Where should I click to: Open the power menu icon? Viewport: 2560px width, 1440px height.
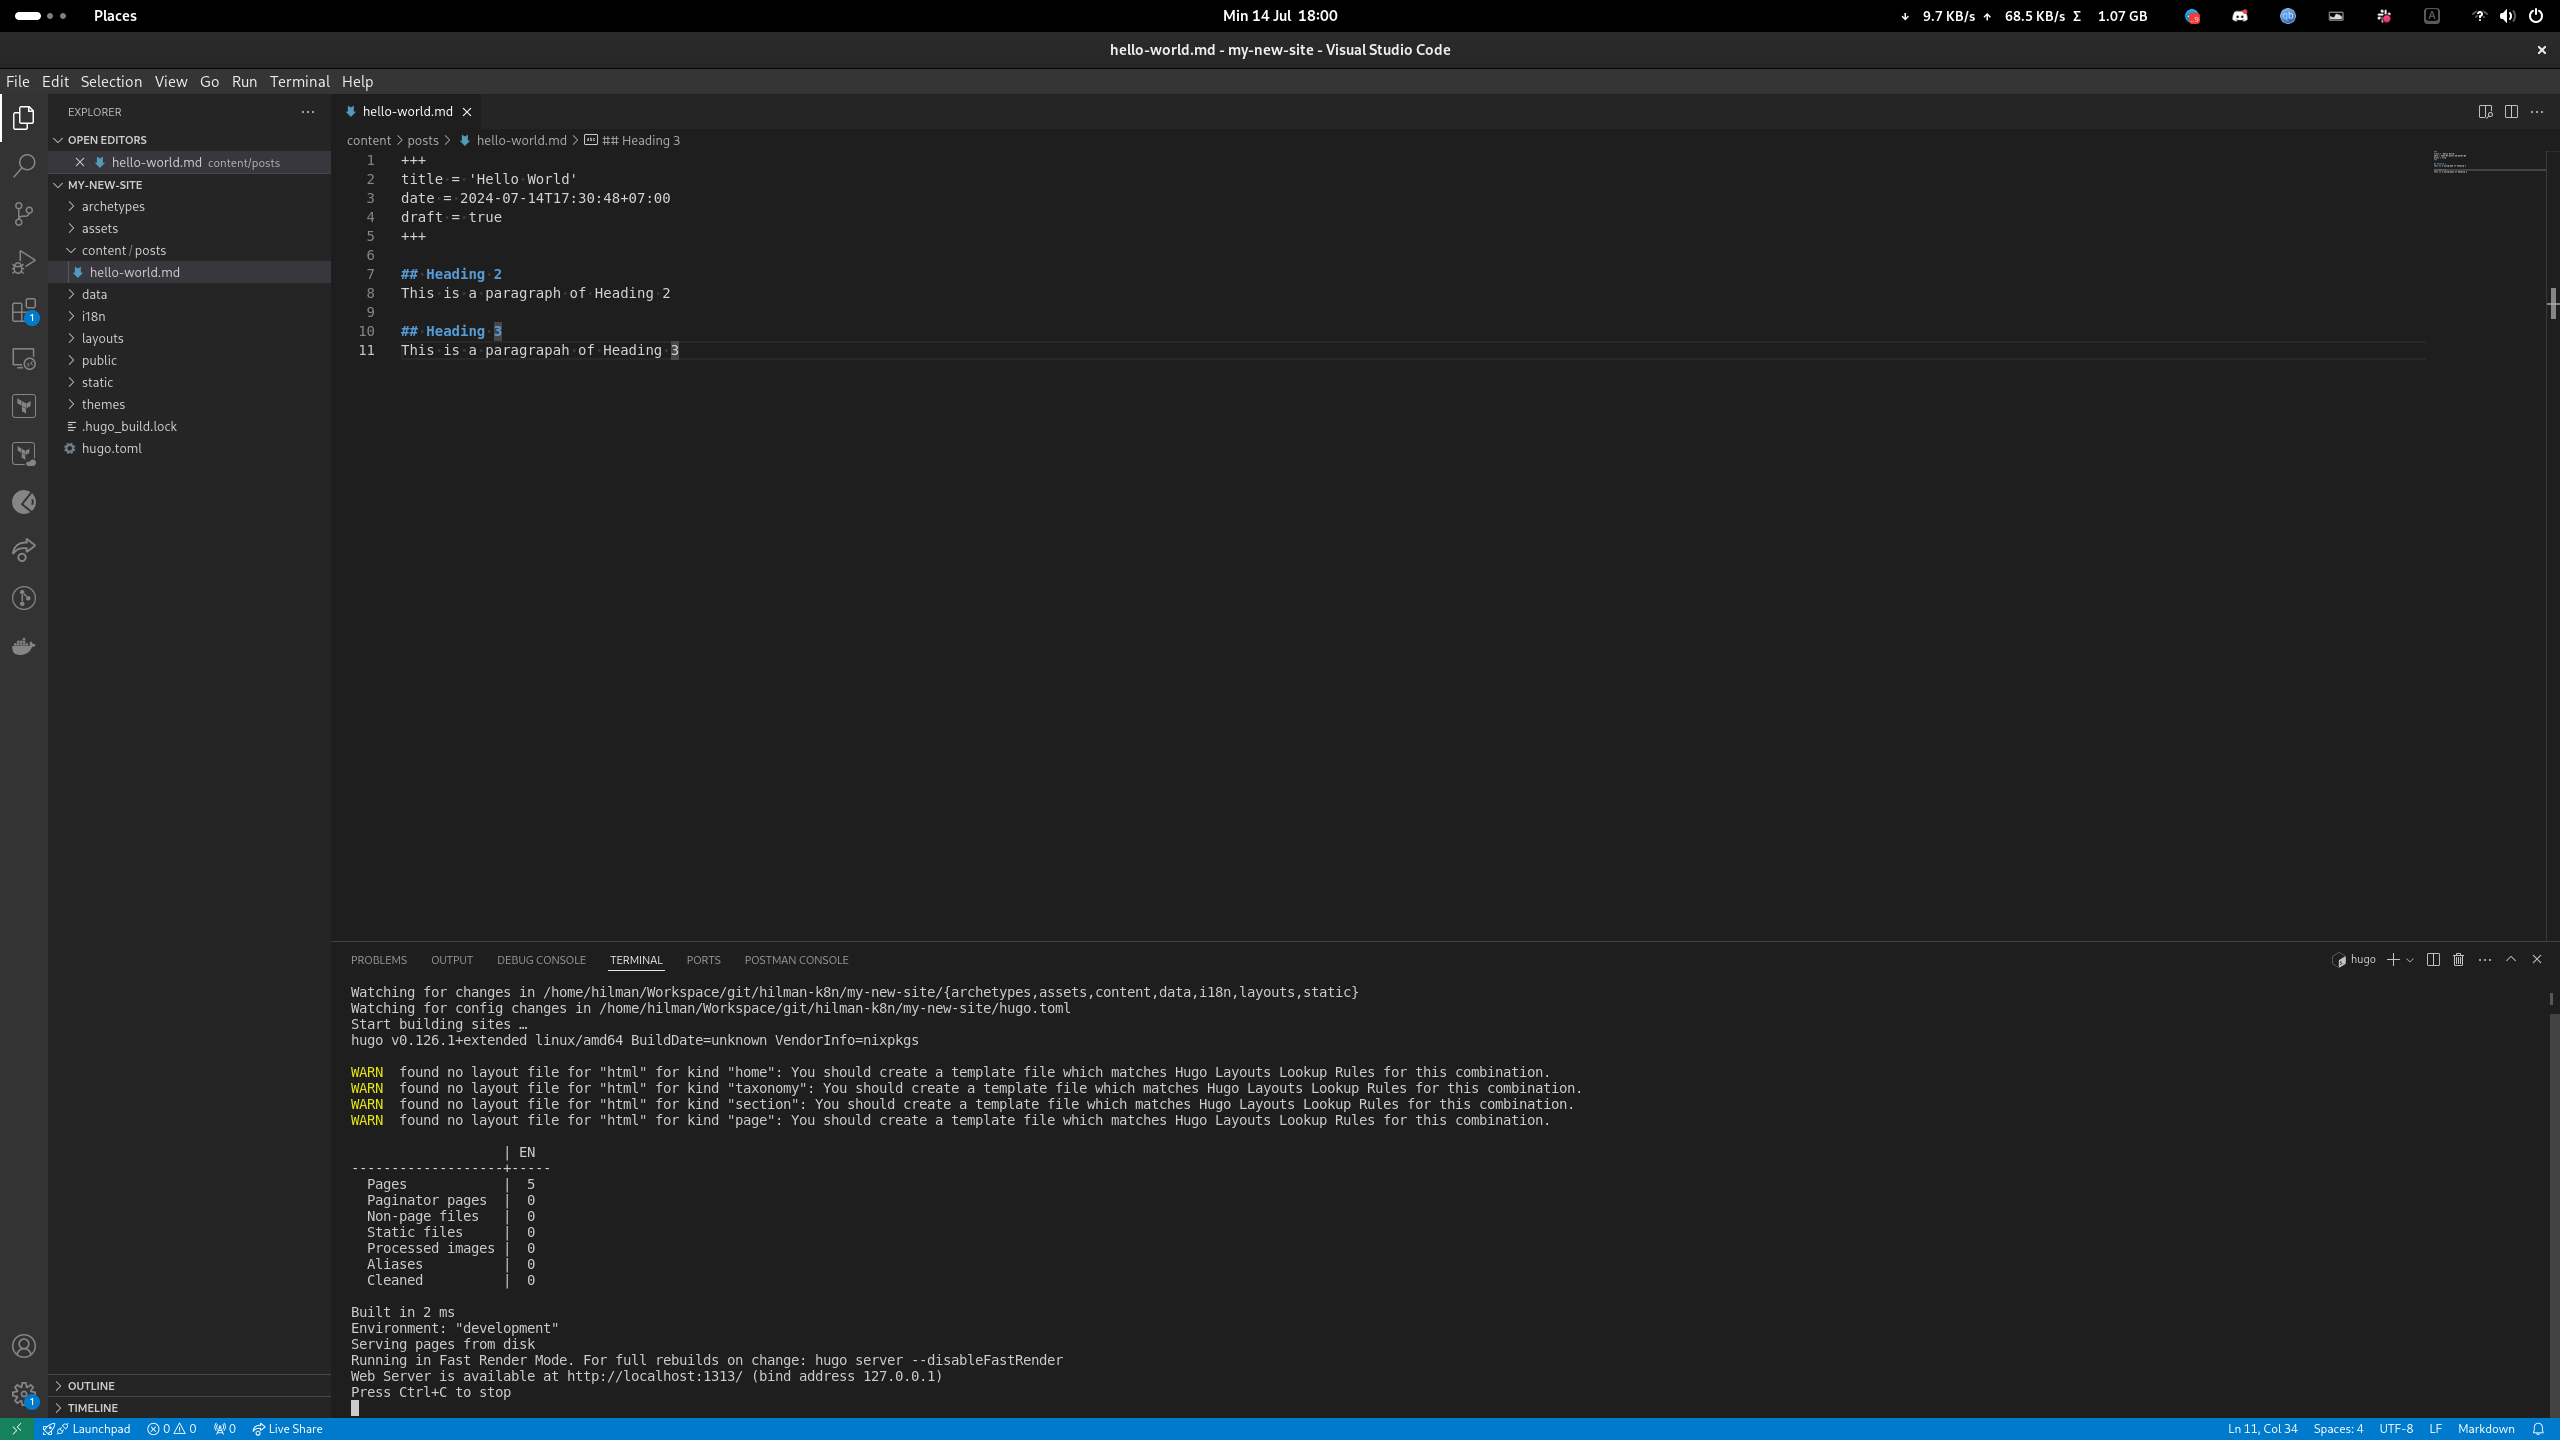click(x=2536, y=16)
